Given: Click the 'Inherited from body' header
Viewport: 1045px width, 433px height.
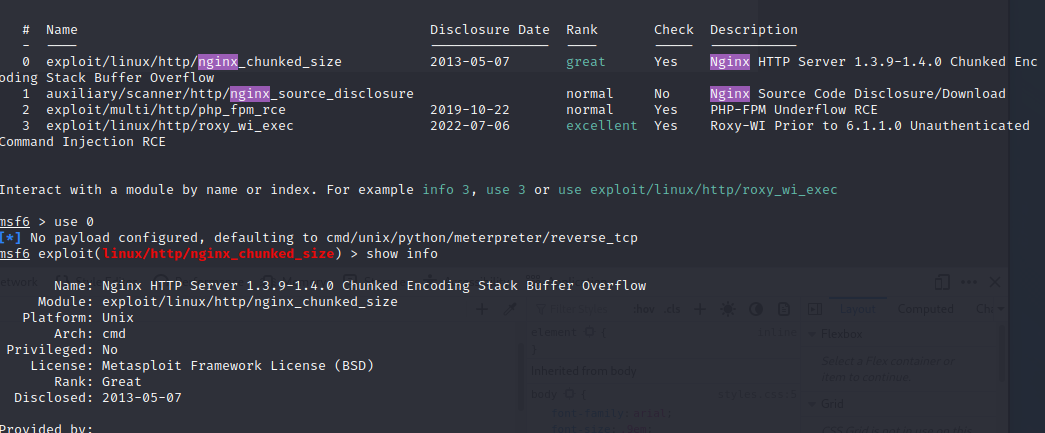Looking at the screenshot, I should tap(583, 371).
